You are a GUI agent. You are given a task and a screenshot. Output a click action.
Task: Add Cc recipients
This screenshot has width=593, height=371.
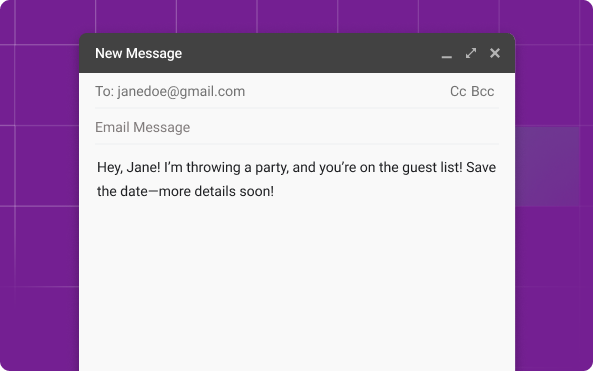pyautogui.click(x=458, y=91)
